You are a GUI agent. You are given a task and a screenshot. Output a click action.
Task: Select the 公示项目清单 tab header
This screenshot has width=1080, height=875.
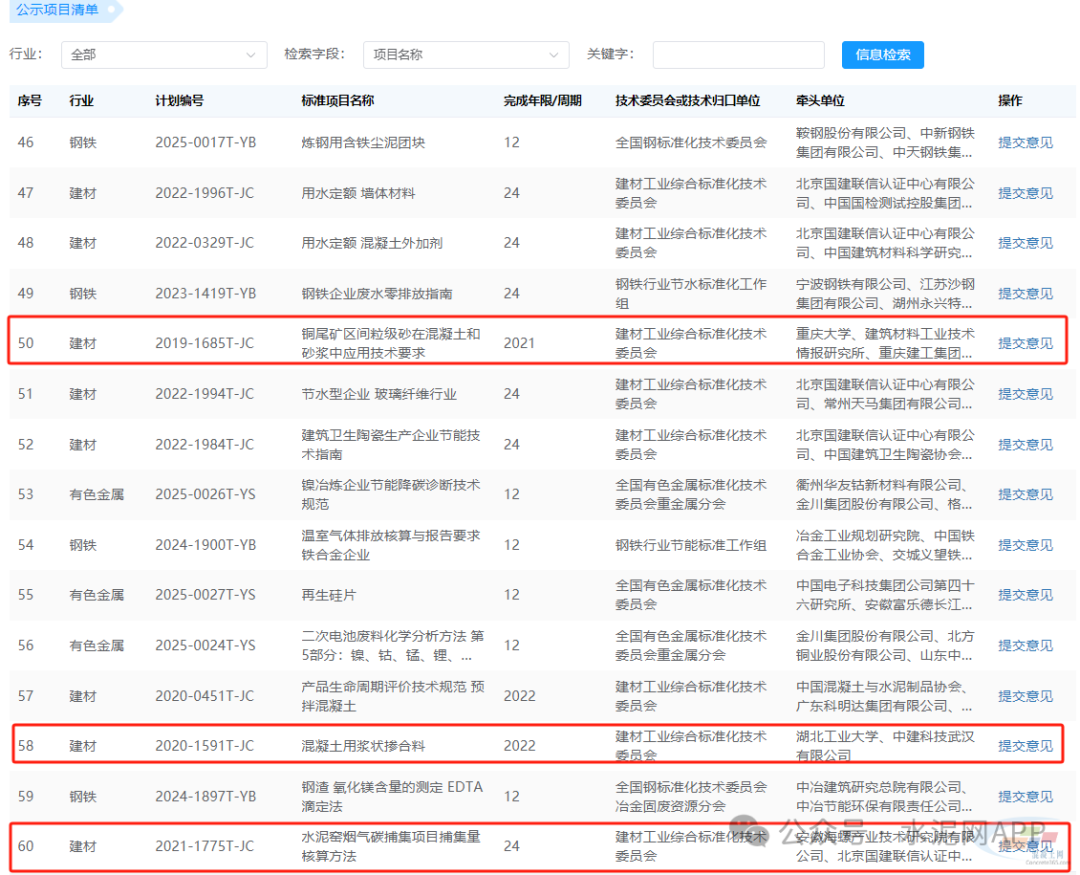[x=57, y=9]
